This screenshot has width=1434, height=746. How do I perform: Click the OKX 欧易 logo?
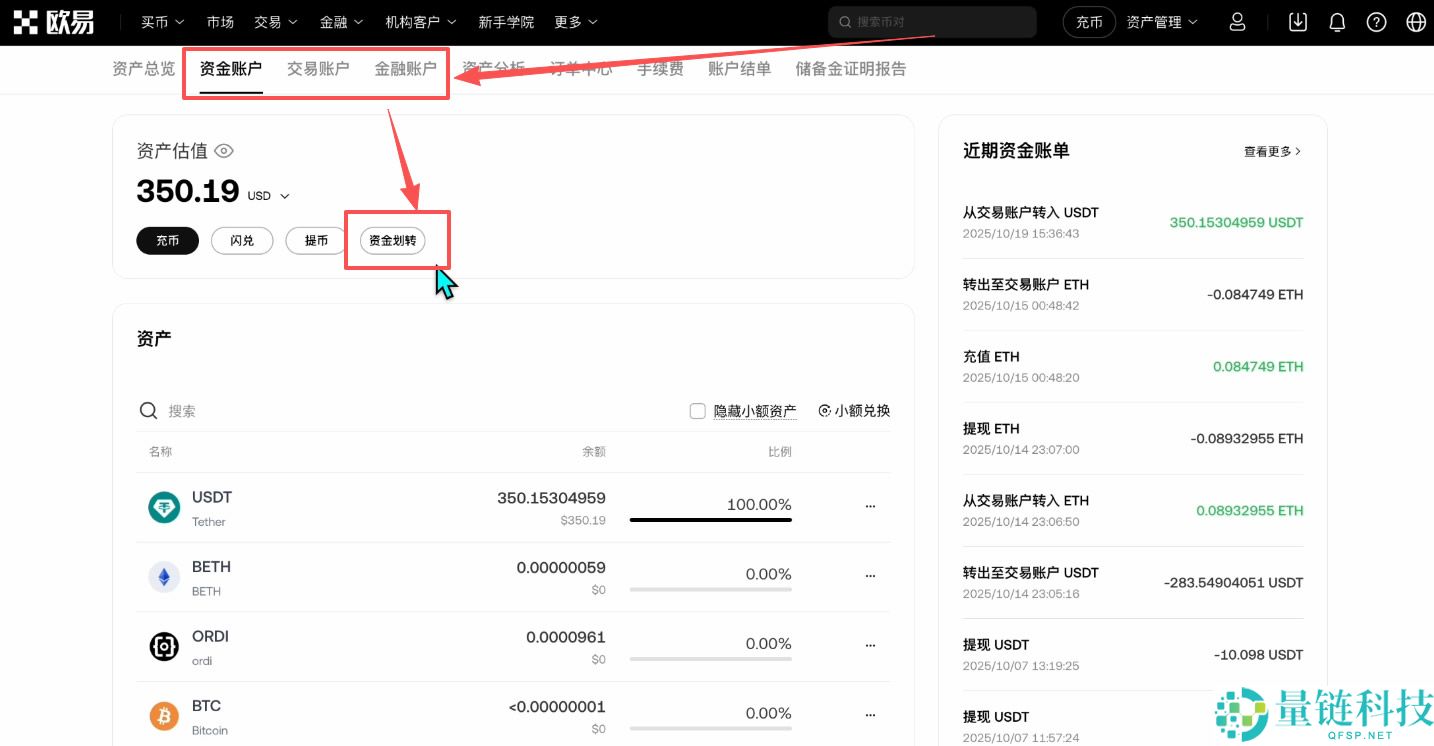pos(55,21)
